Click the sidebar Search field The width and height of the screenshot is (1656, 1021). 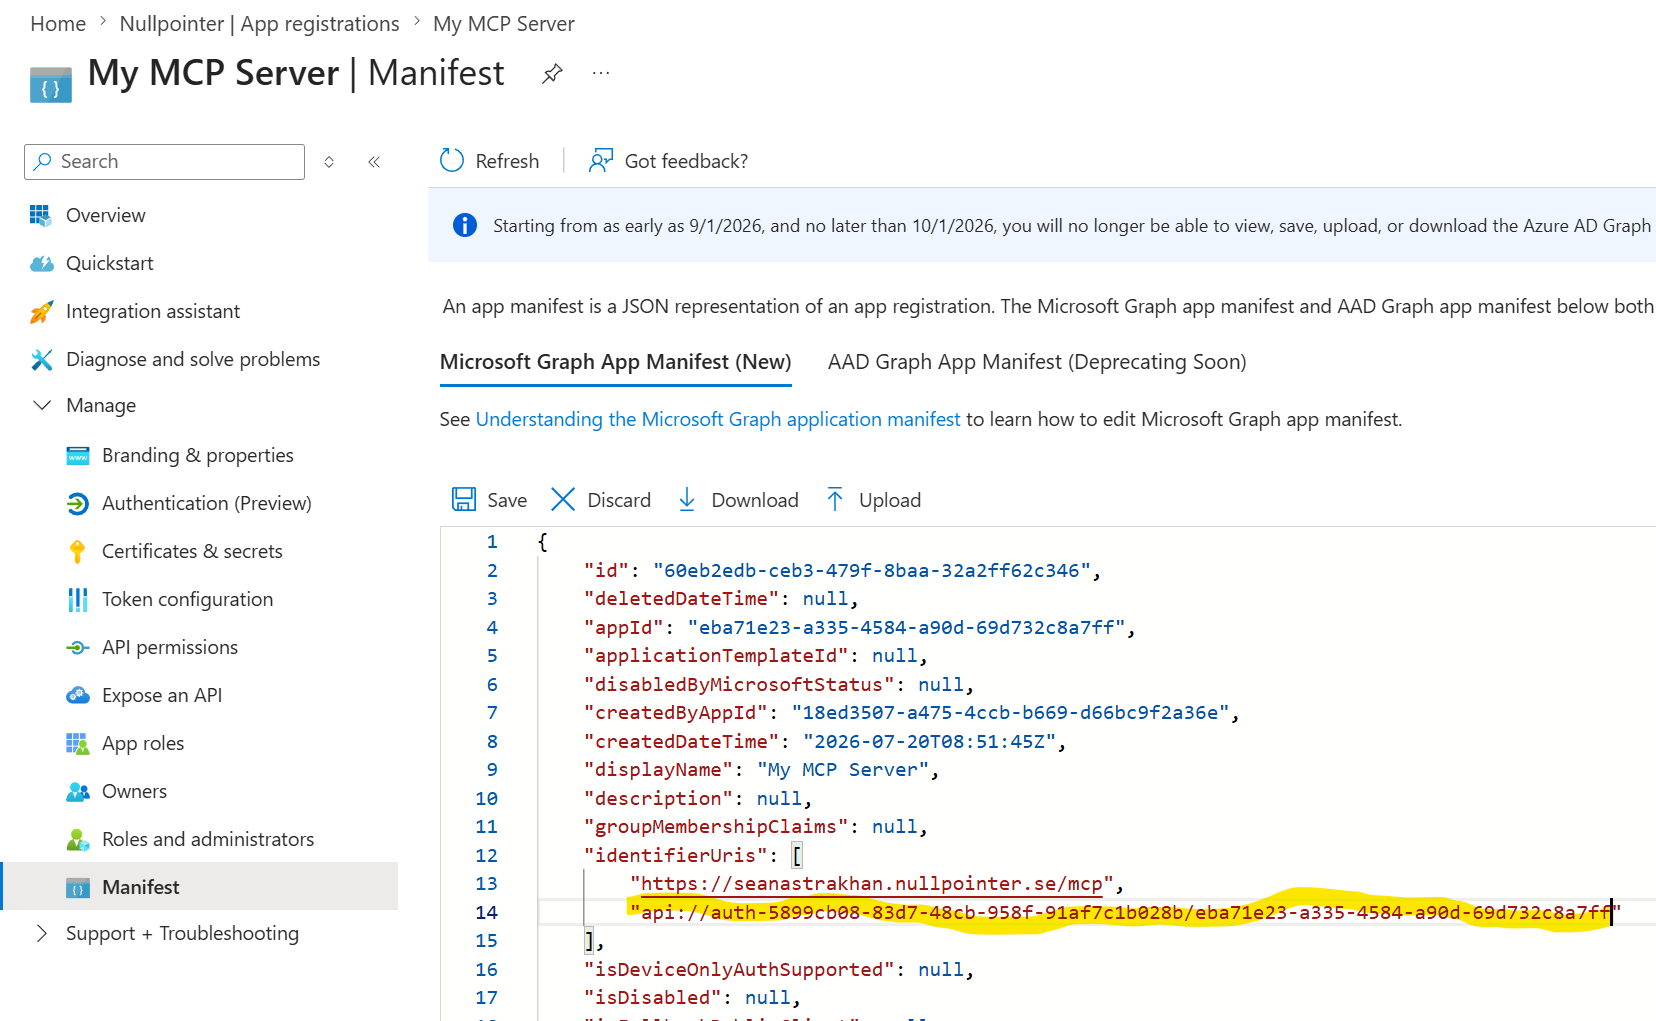coord(165,162)
